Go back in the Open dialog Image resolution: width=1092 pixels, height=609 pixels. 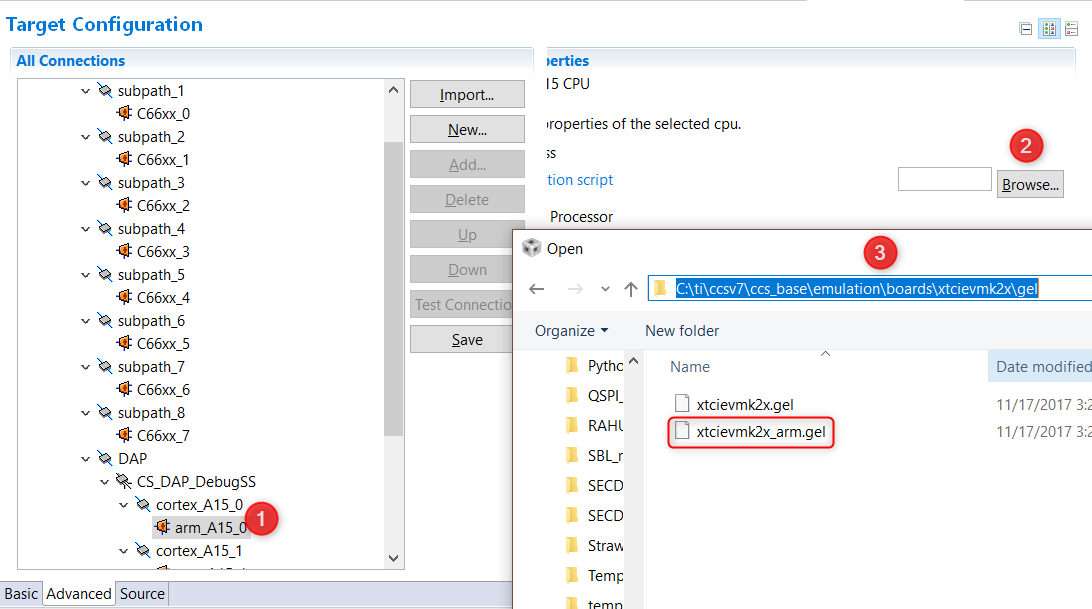[x=537, y=289]
